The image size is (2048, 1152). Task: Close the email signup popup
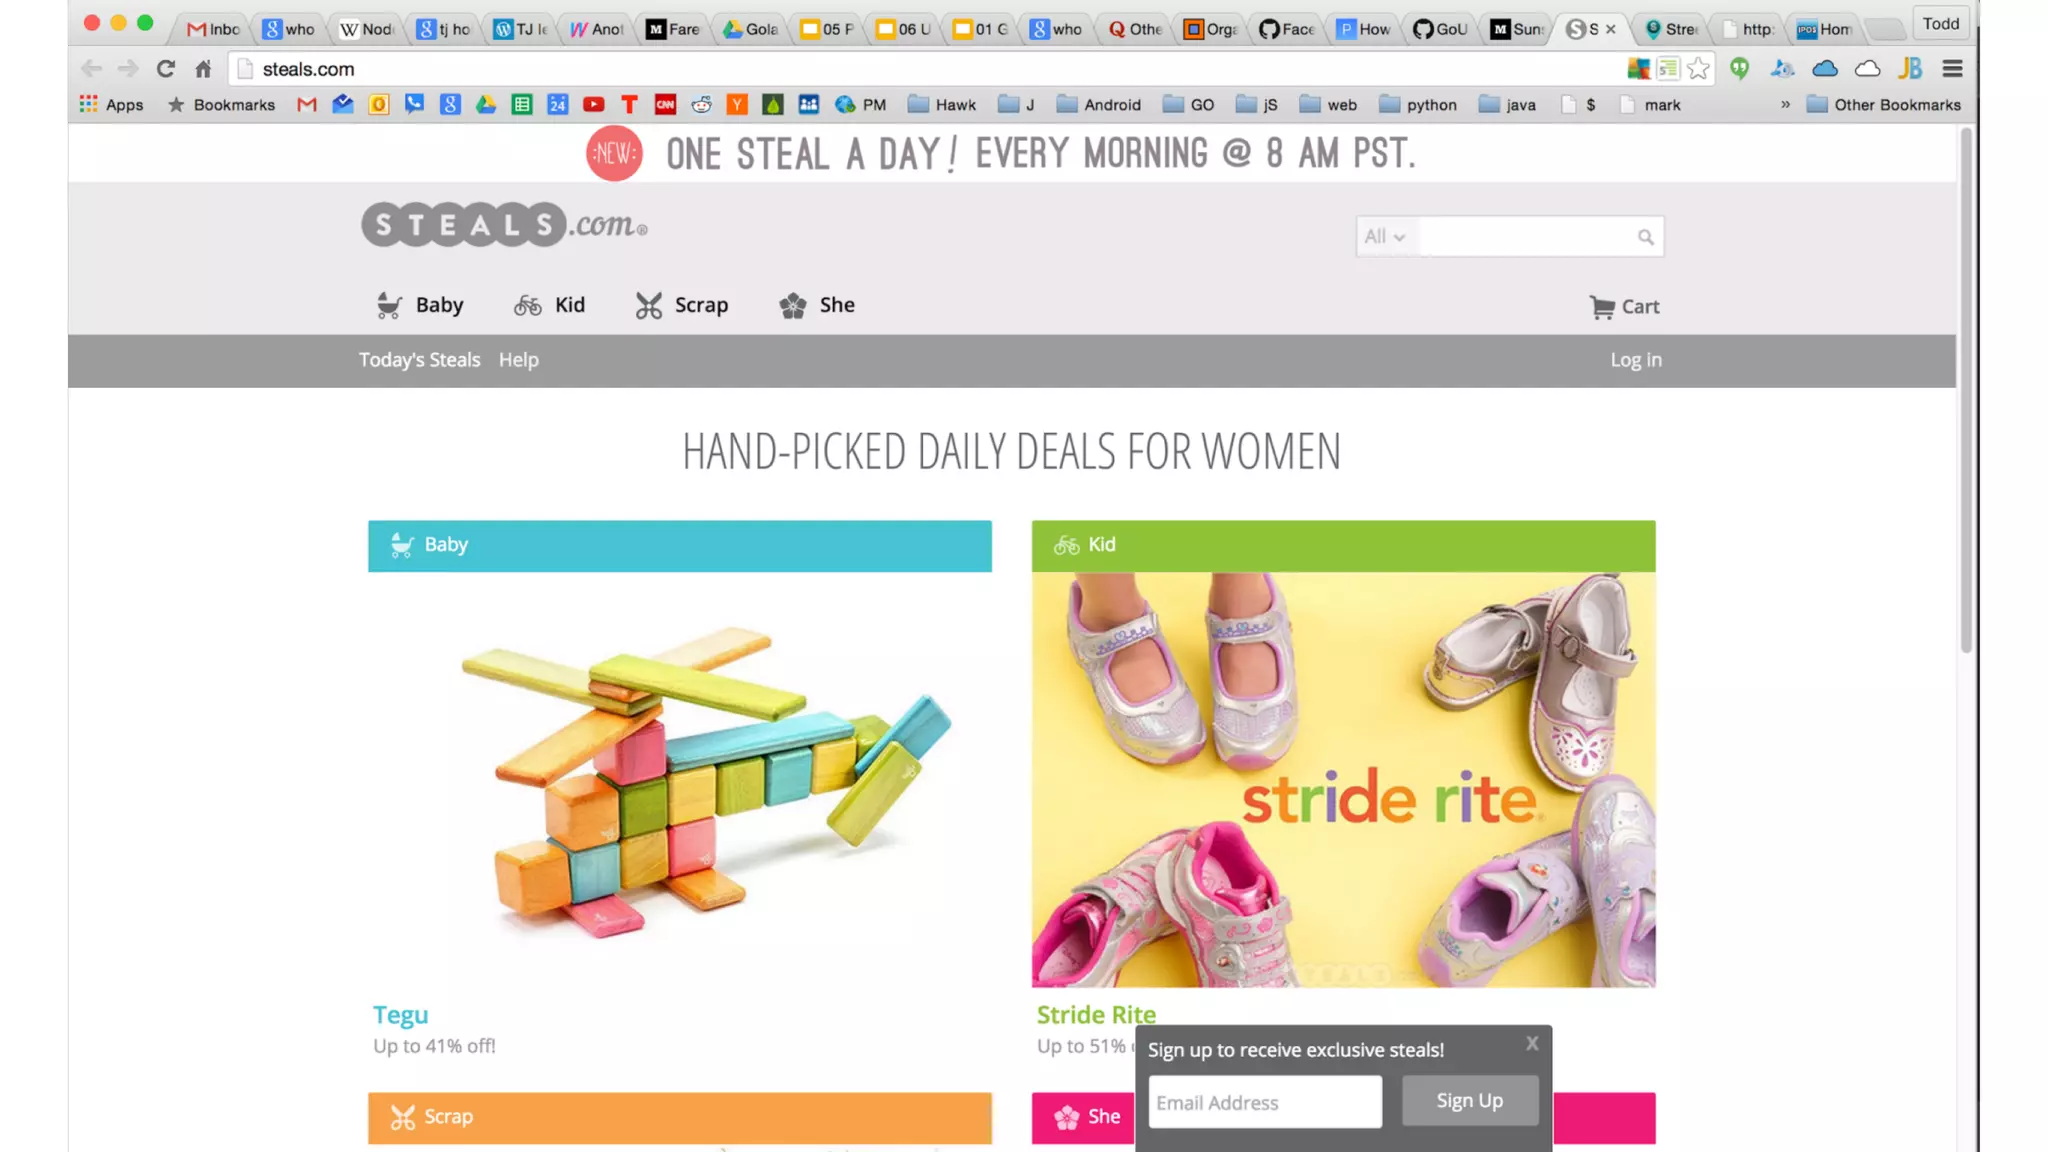1532,1044
